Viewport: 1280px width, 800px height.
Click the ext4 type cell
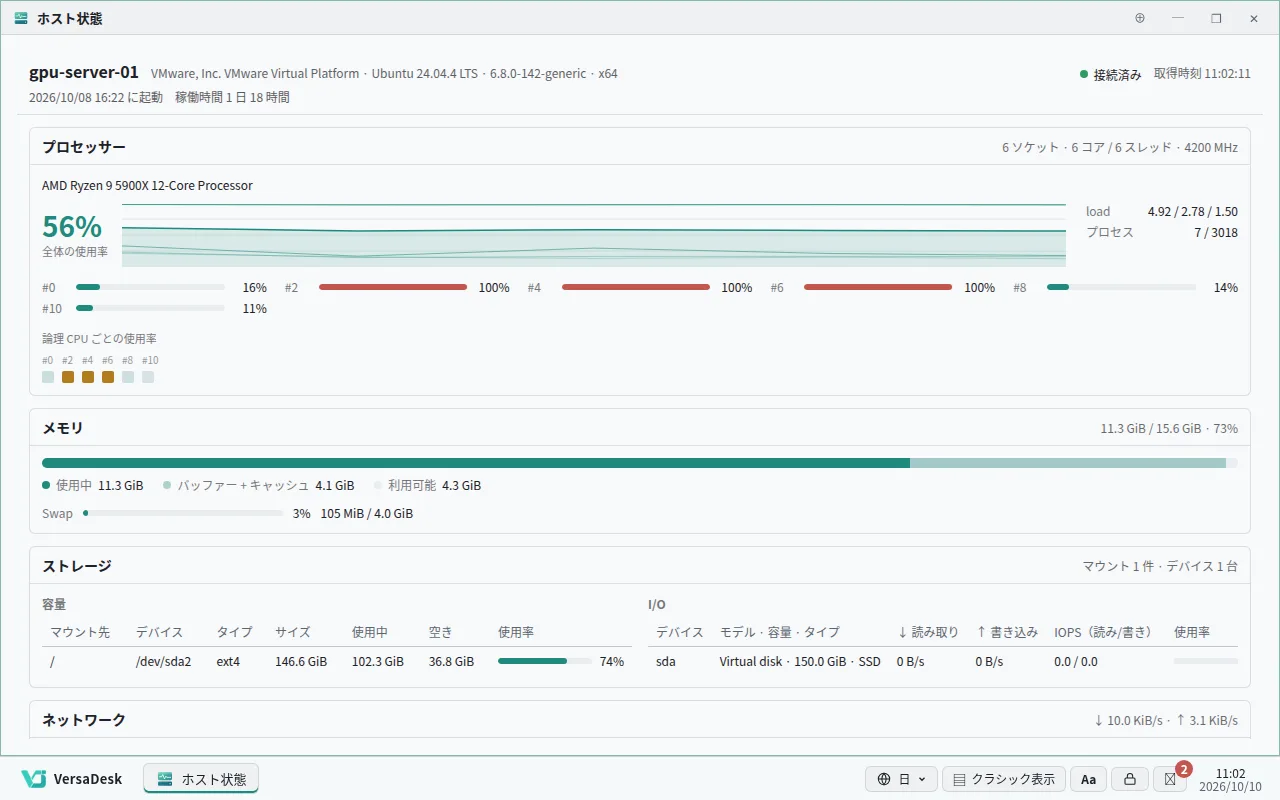coord(228,662)
